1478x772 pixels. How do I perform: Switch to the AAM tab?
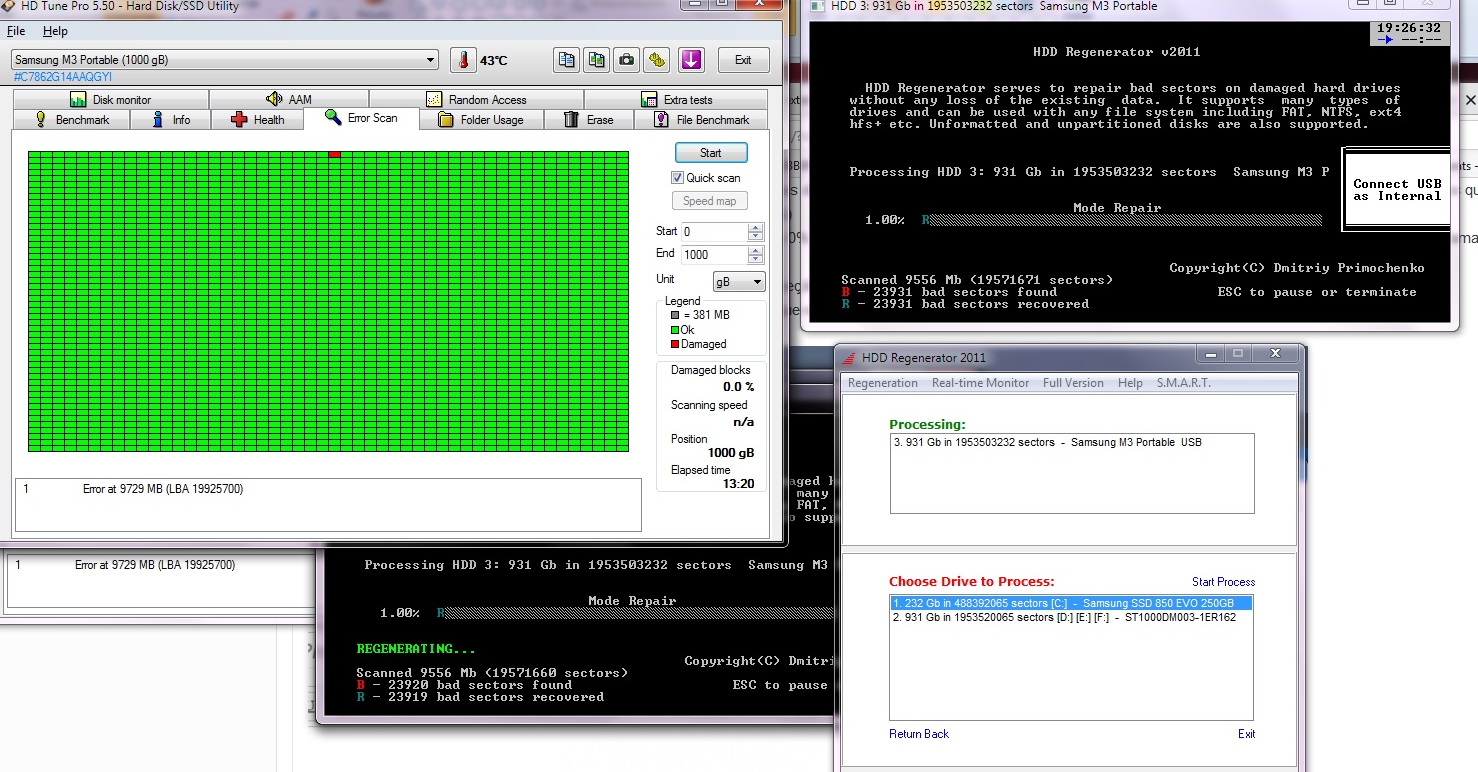click(288, 100)
